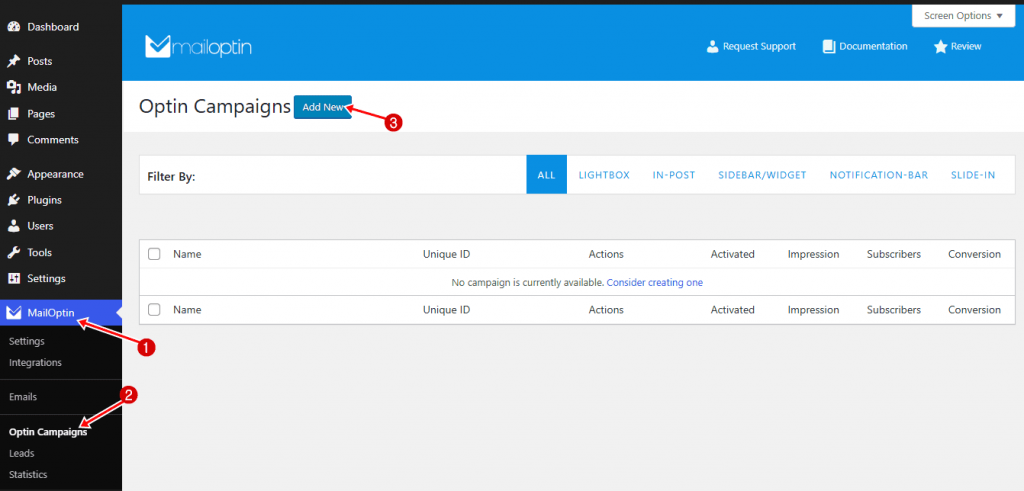Tick the select-all checkbox in table header
The height and width of the screenshot is (491, 1024).
[x=154, y=254]
